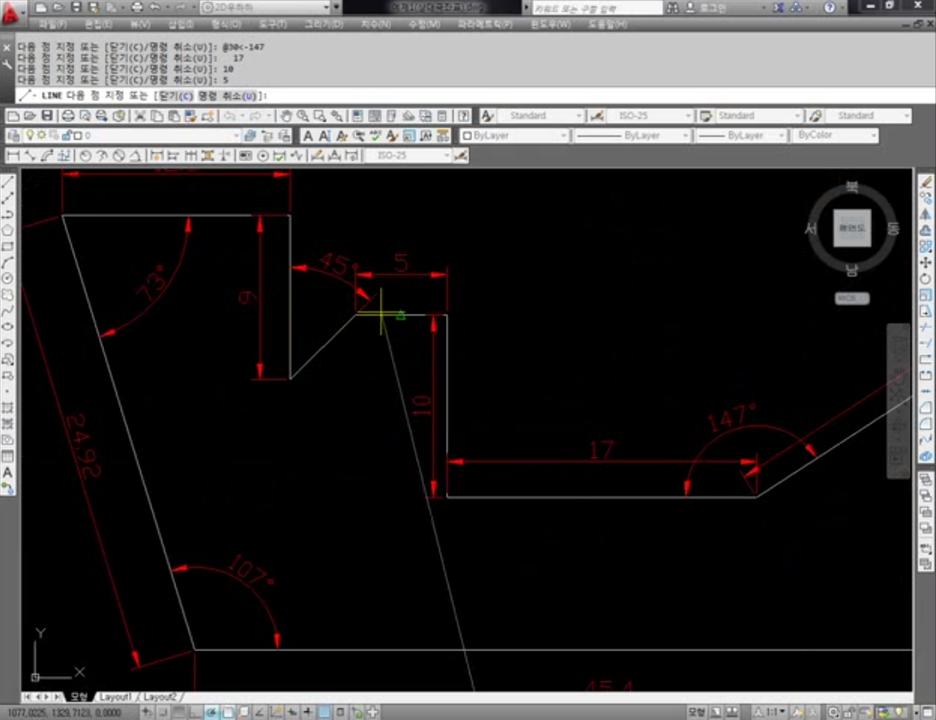936x720 pixels.
Task: Open the lineweight ByLayer dropdown
Action: 742,136
